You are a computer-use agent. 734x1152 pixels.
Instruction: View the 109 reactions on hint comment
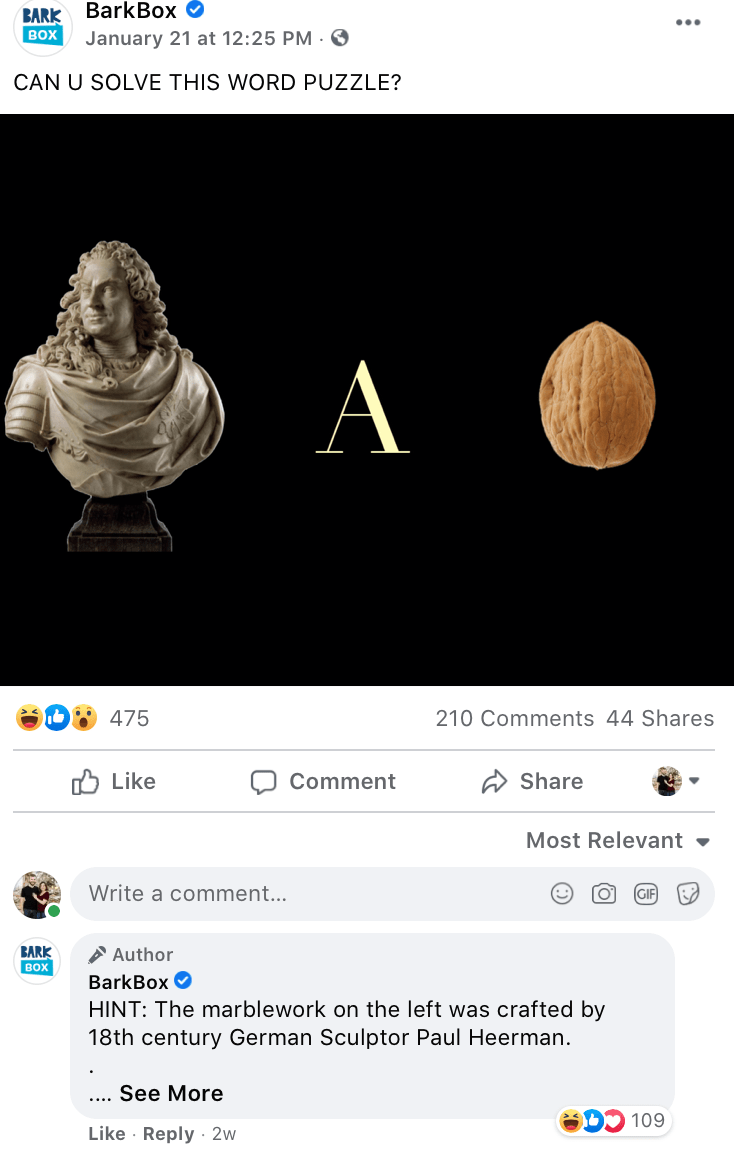click(x=612, y=1120)
